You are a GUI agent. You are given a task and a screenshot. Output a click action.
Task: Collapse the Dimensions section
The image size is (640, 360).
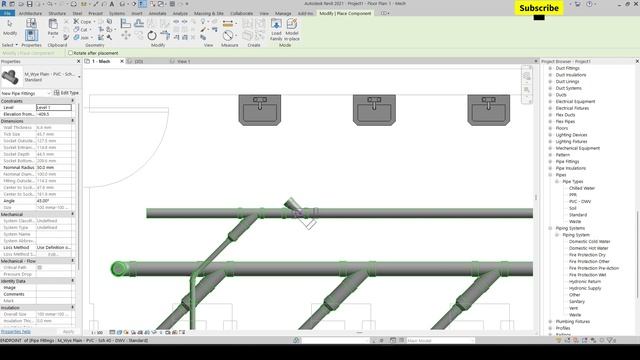click(73, 121)
